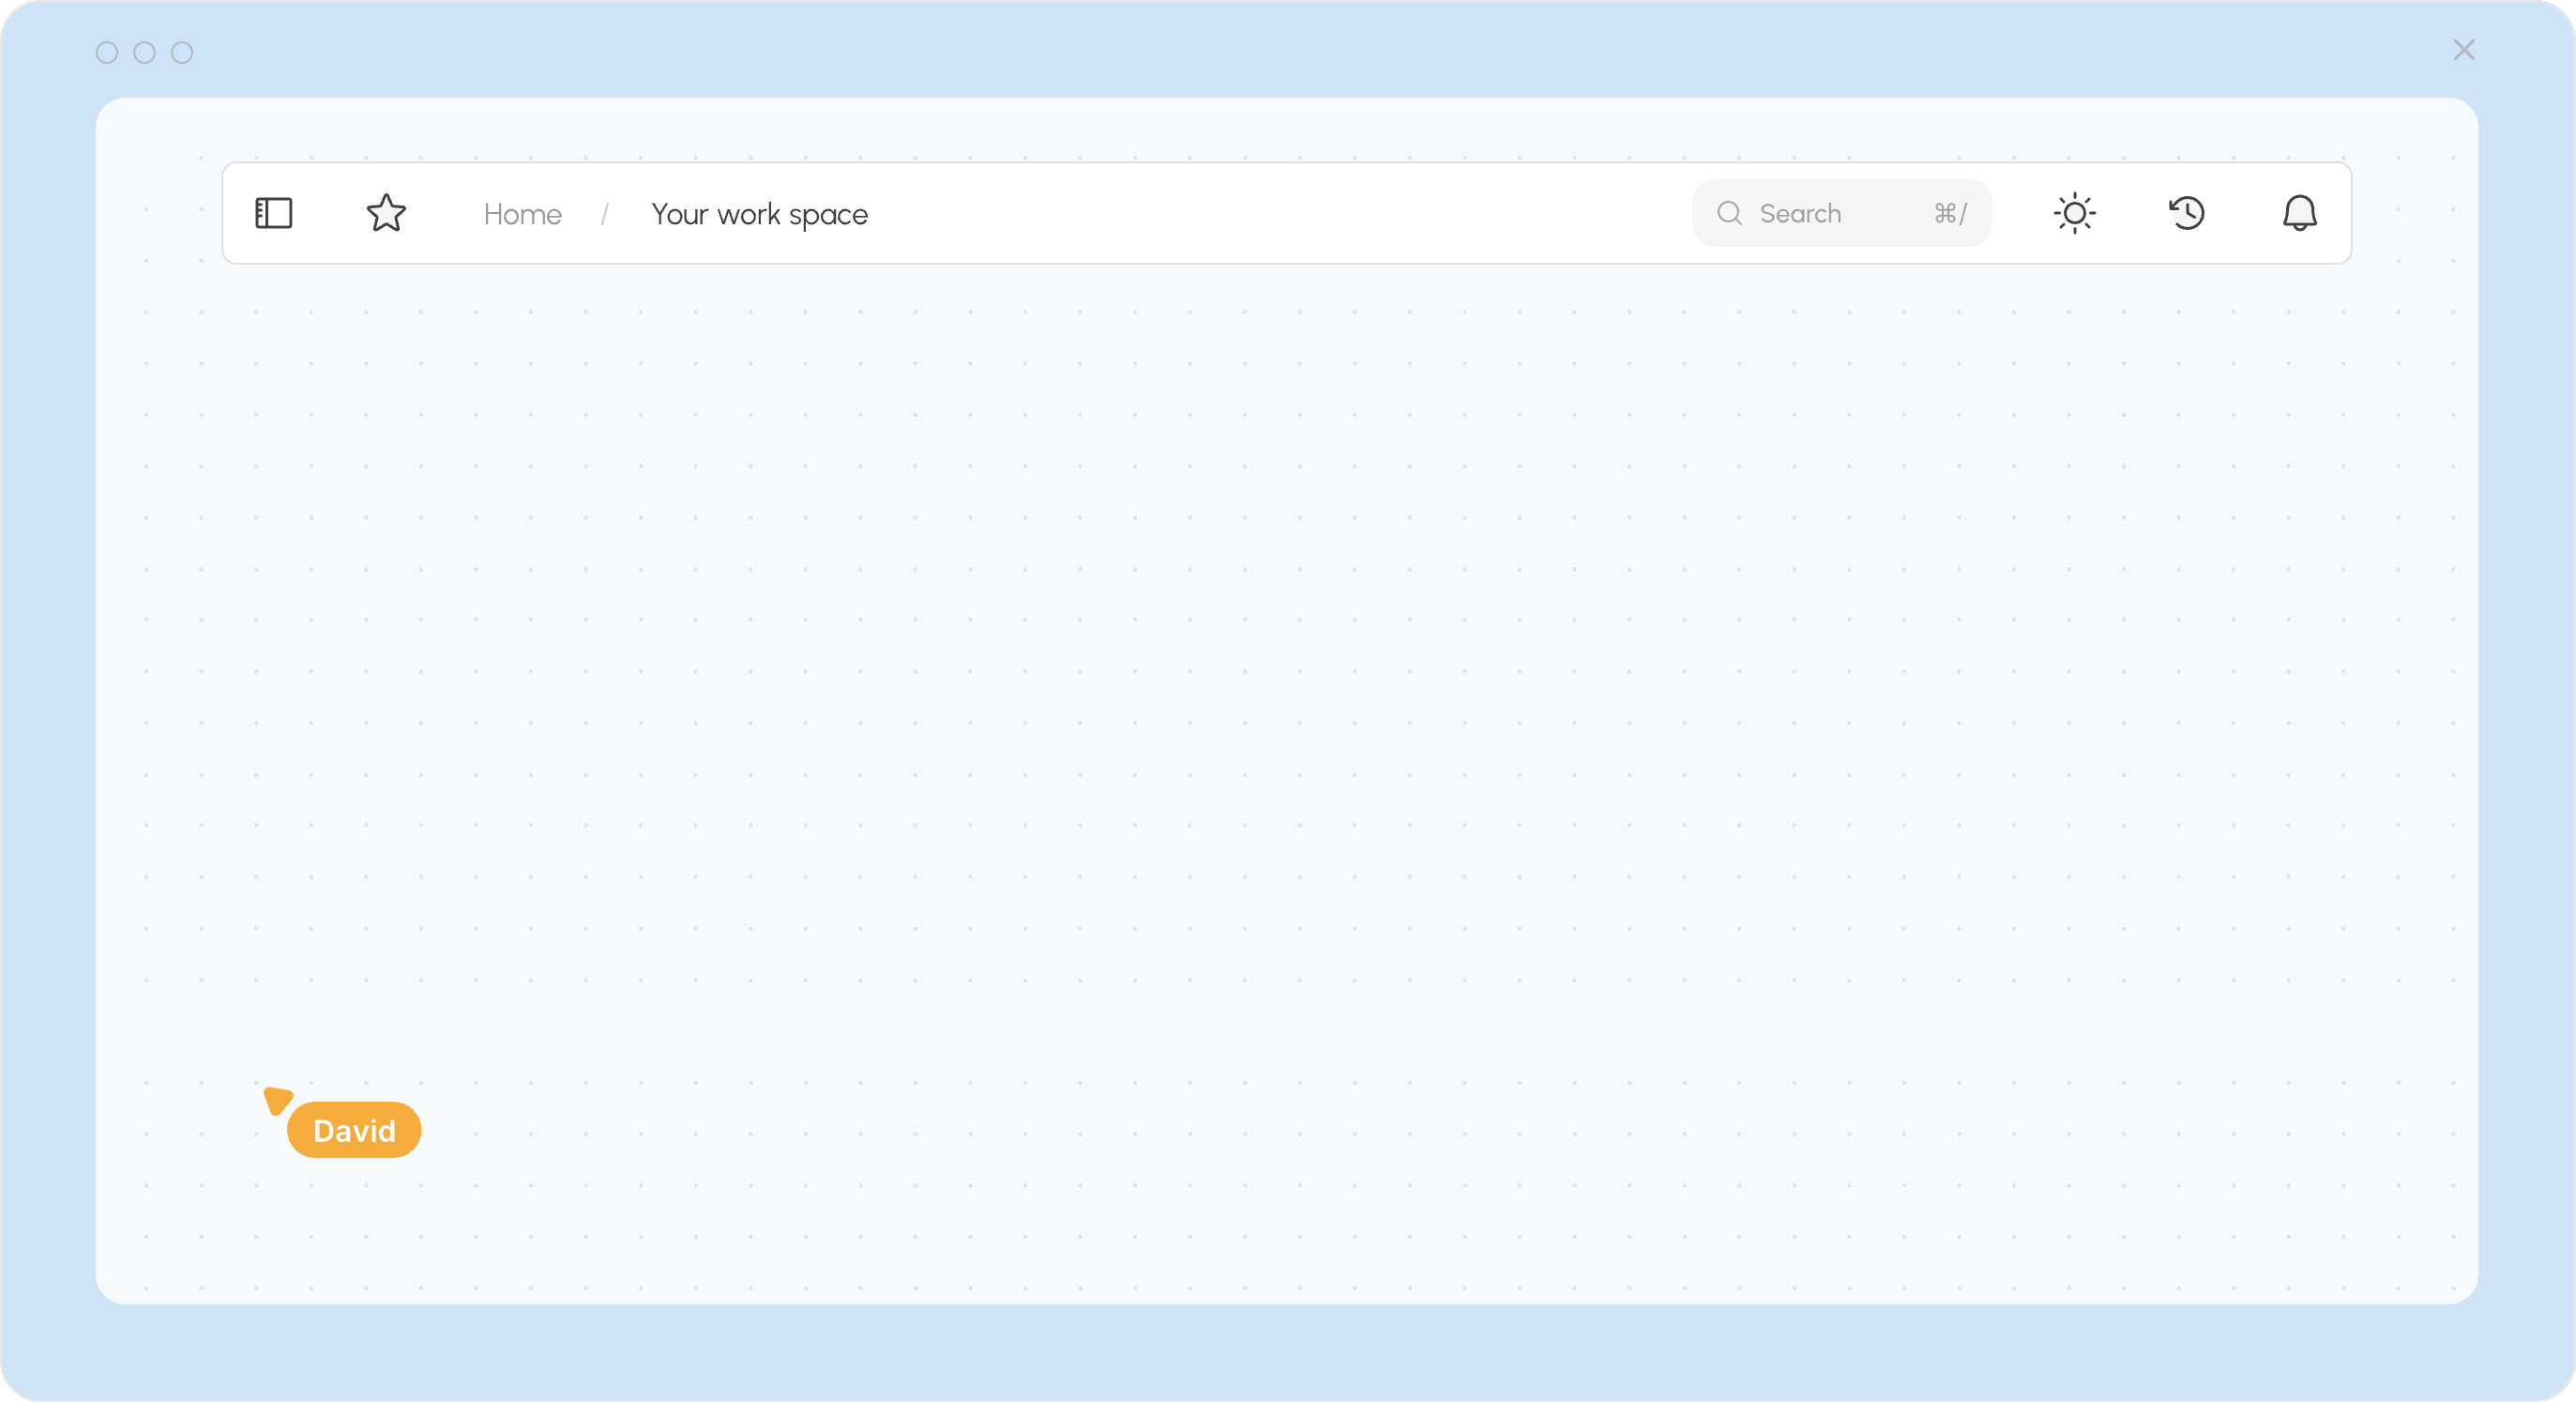Star this workspace as favorite
2576x1402 pixels.
tap(386, 213)
